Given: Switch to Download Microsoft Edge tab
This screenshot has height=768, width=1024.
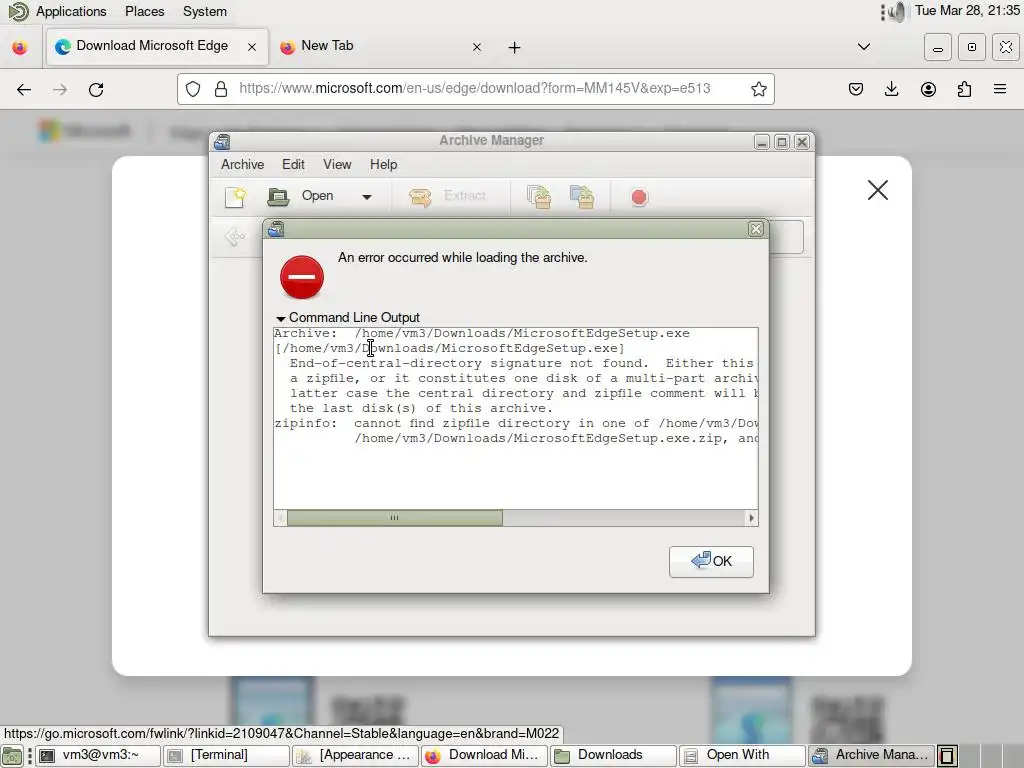Looking at the screenshot, I should (x=157, y=46).
